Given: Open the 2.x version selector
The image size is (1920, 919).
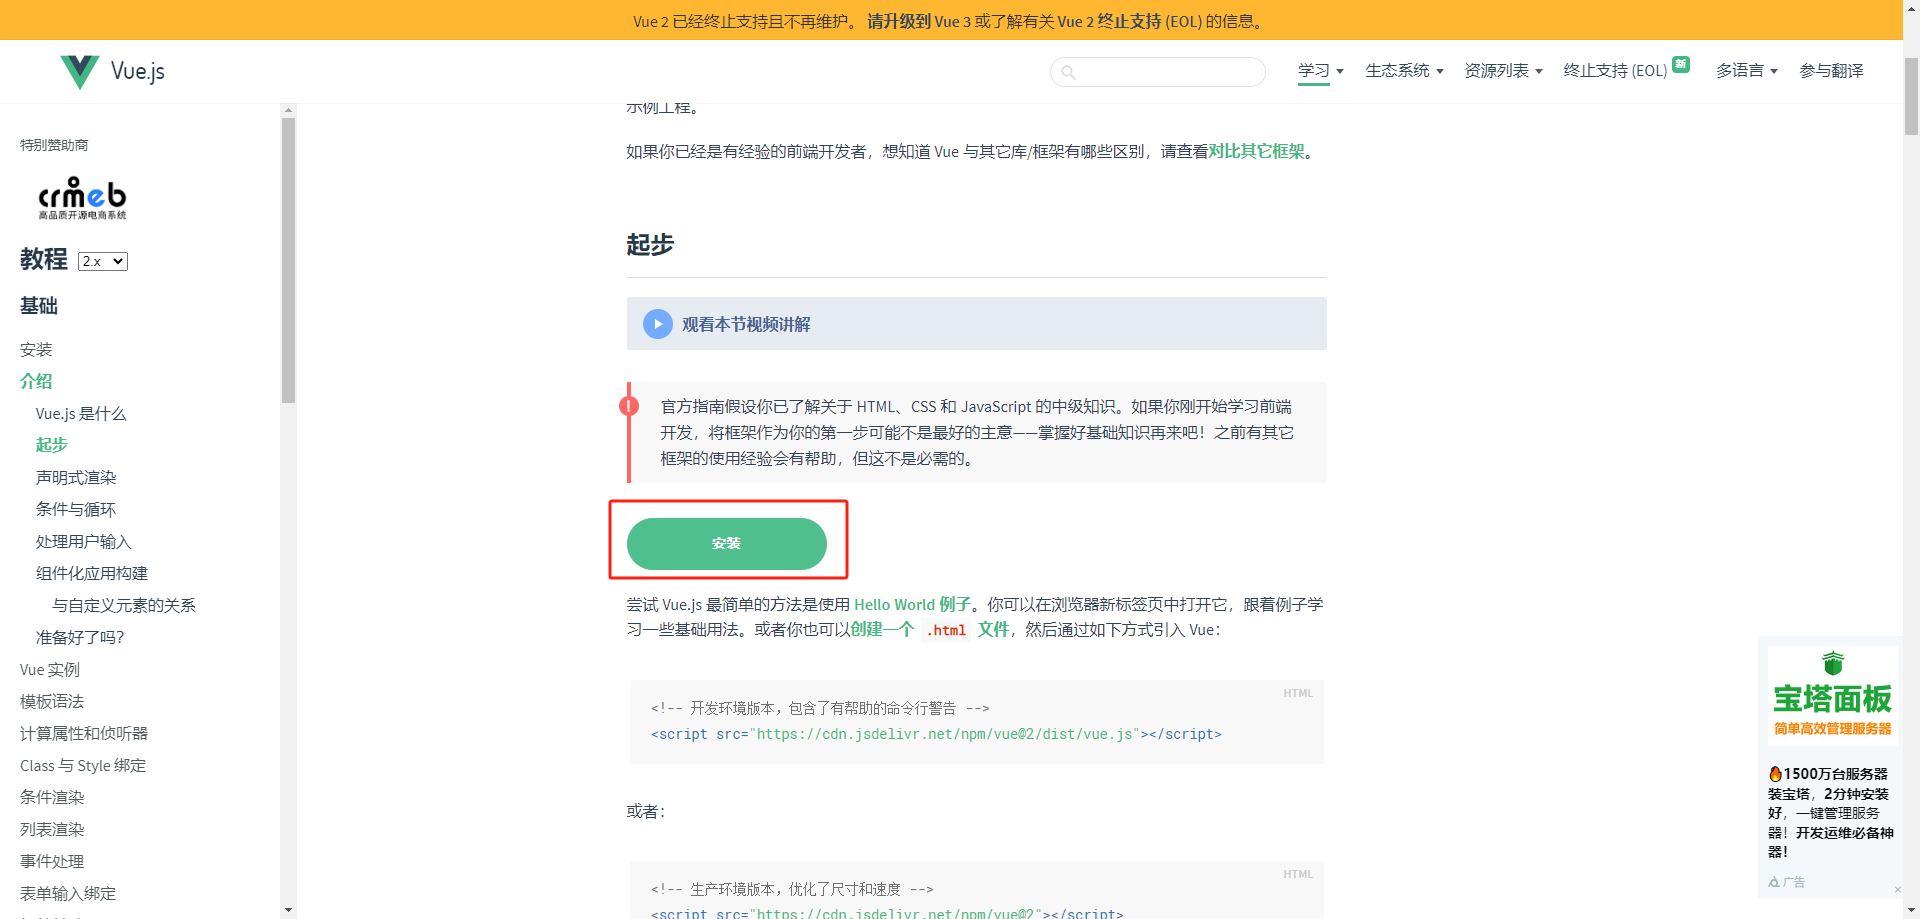Looking at the screenshot, I should (103, 261).
